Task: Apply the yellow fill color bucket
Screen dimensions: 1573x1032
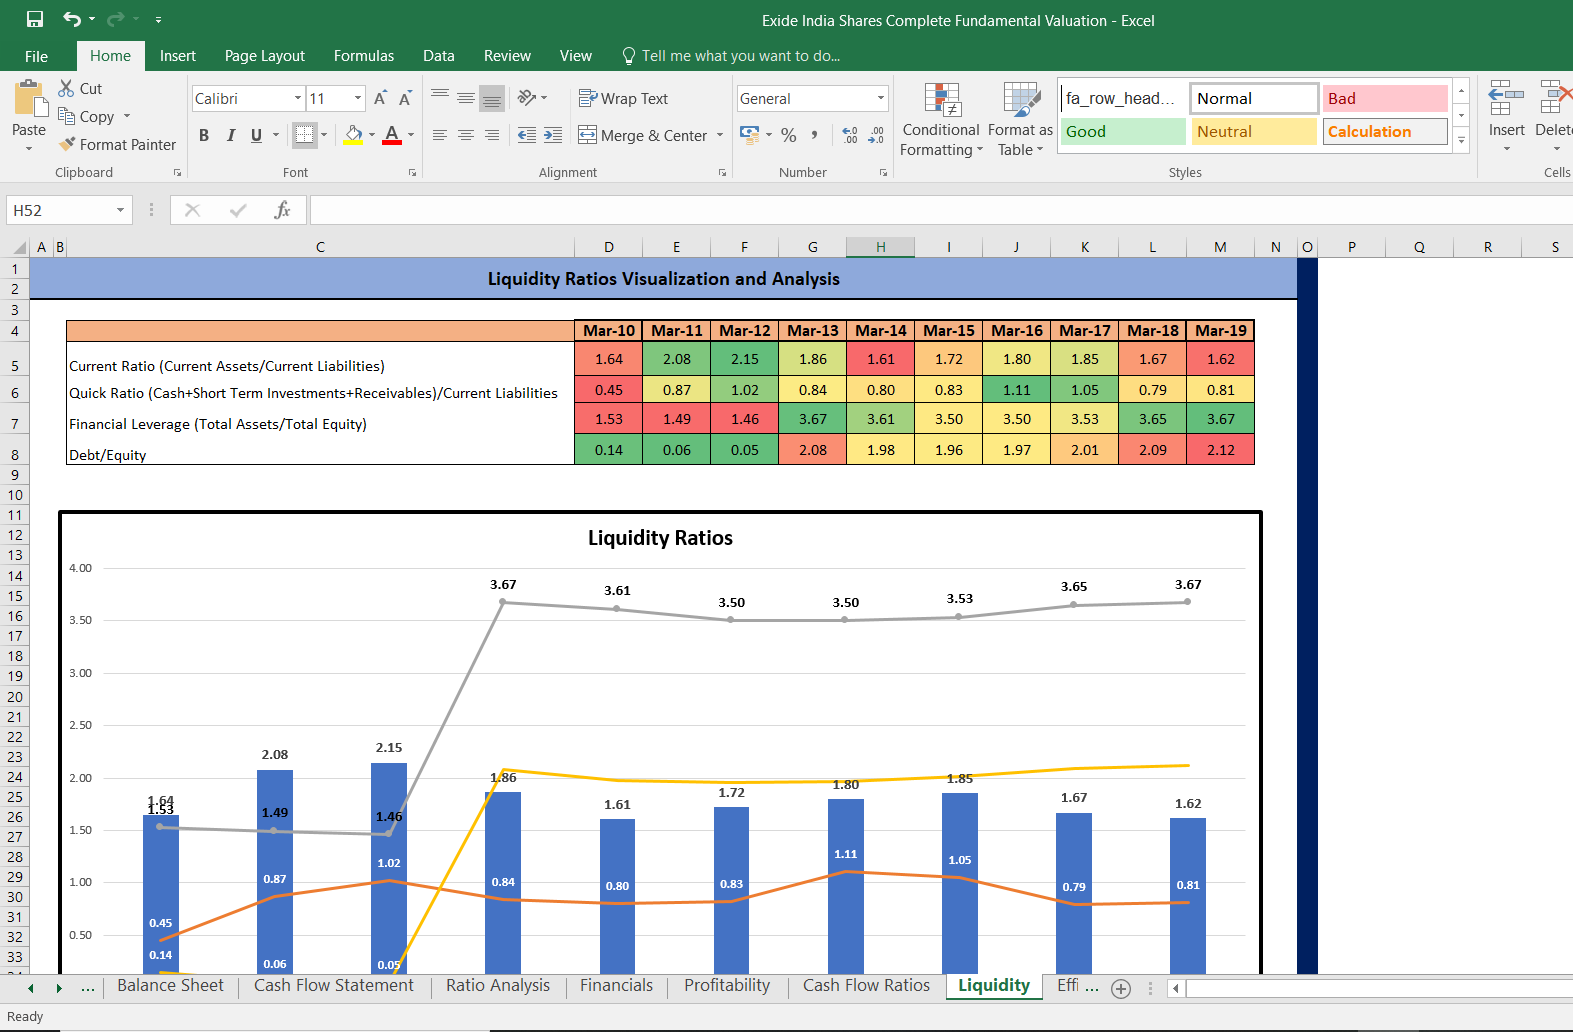Action: click(353, 135)
